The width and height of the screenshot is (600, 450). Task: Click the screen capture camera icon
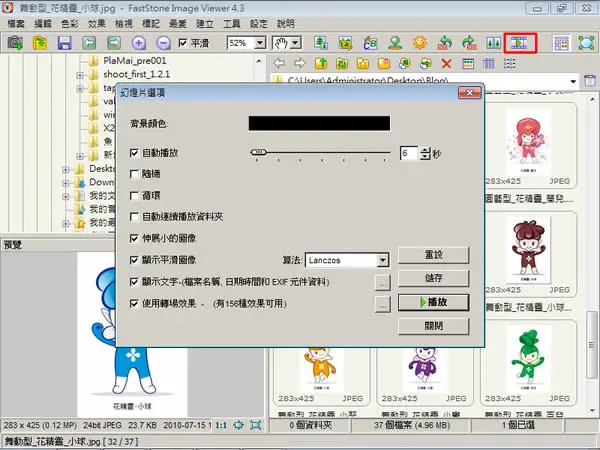click(x=15, y=43)
